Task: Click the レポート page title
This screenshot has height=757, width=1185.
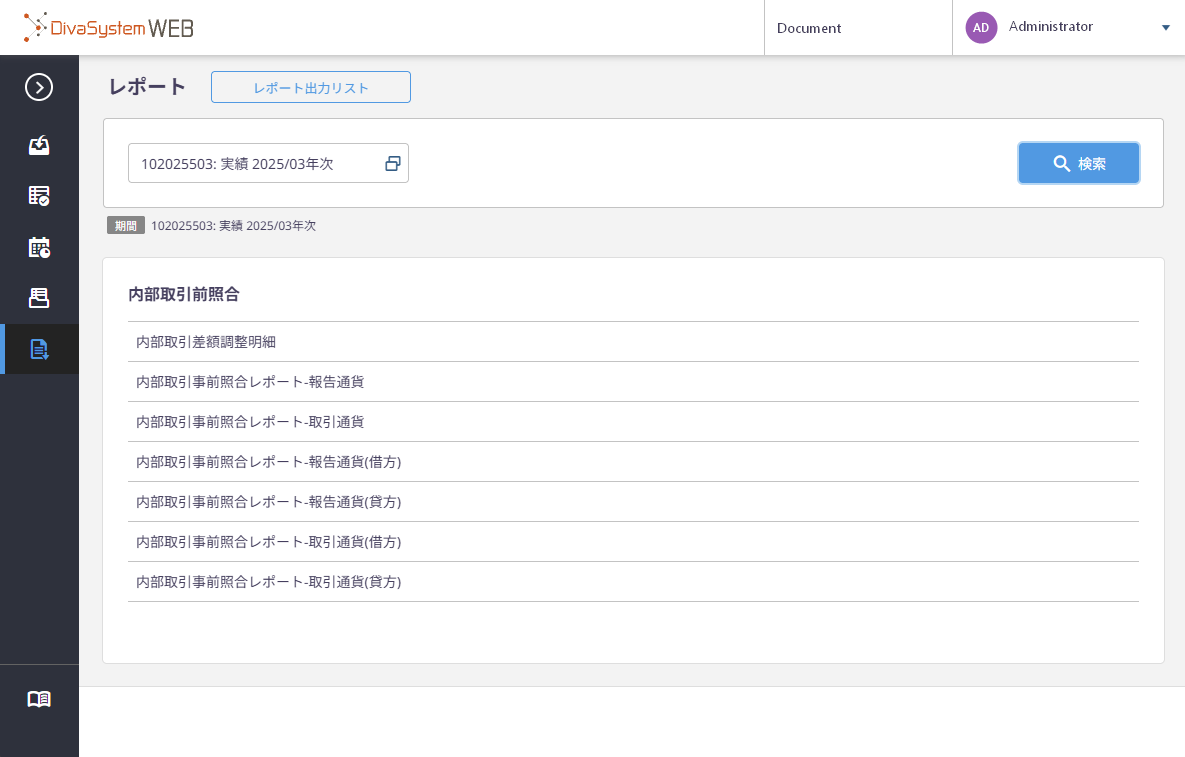Action: (x=147, y=87)
